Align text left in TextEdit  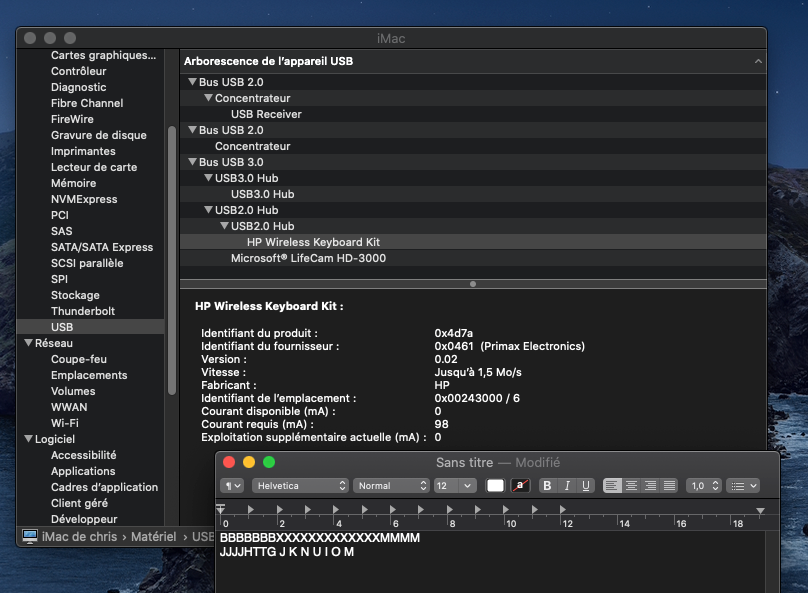point(612,486)
